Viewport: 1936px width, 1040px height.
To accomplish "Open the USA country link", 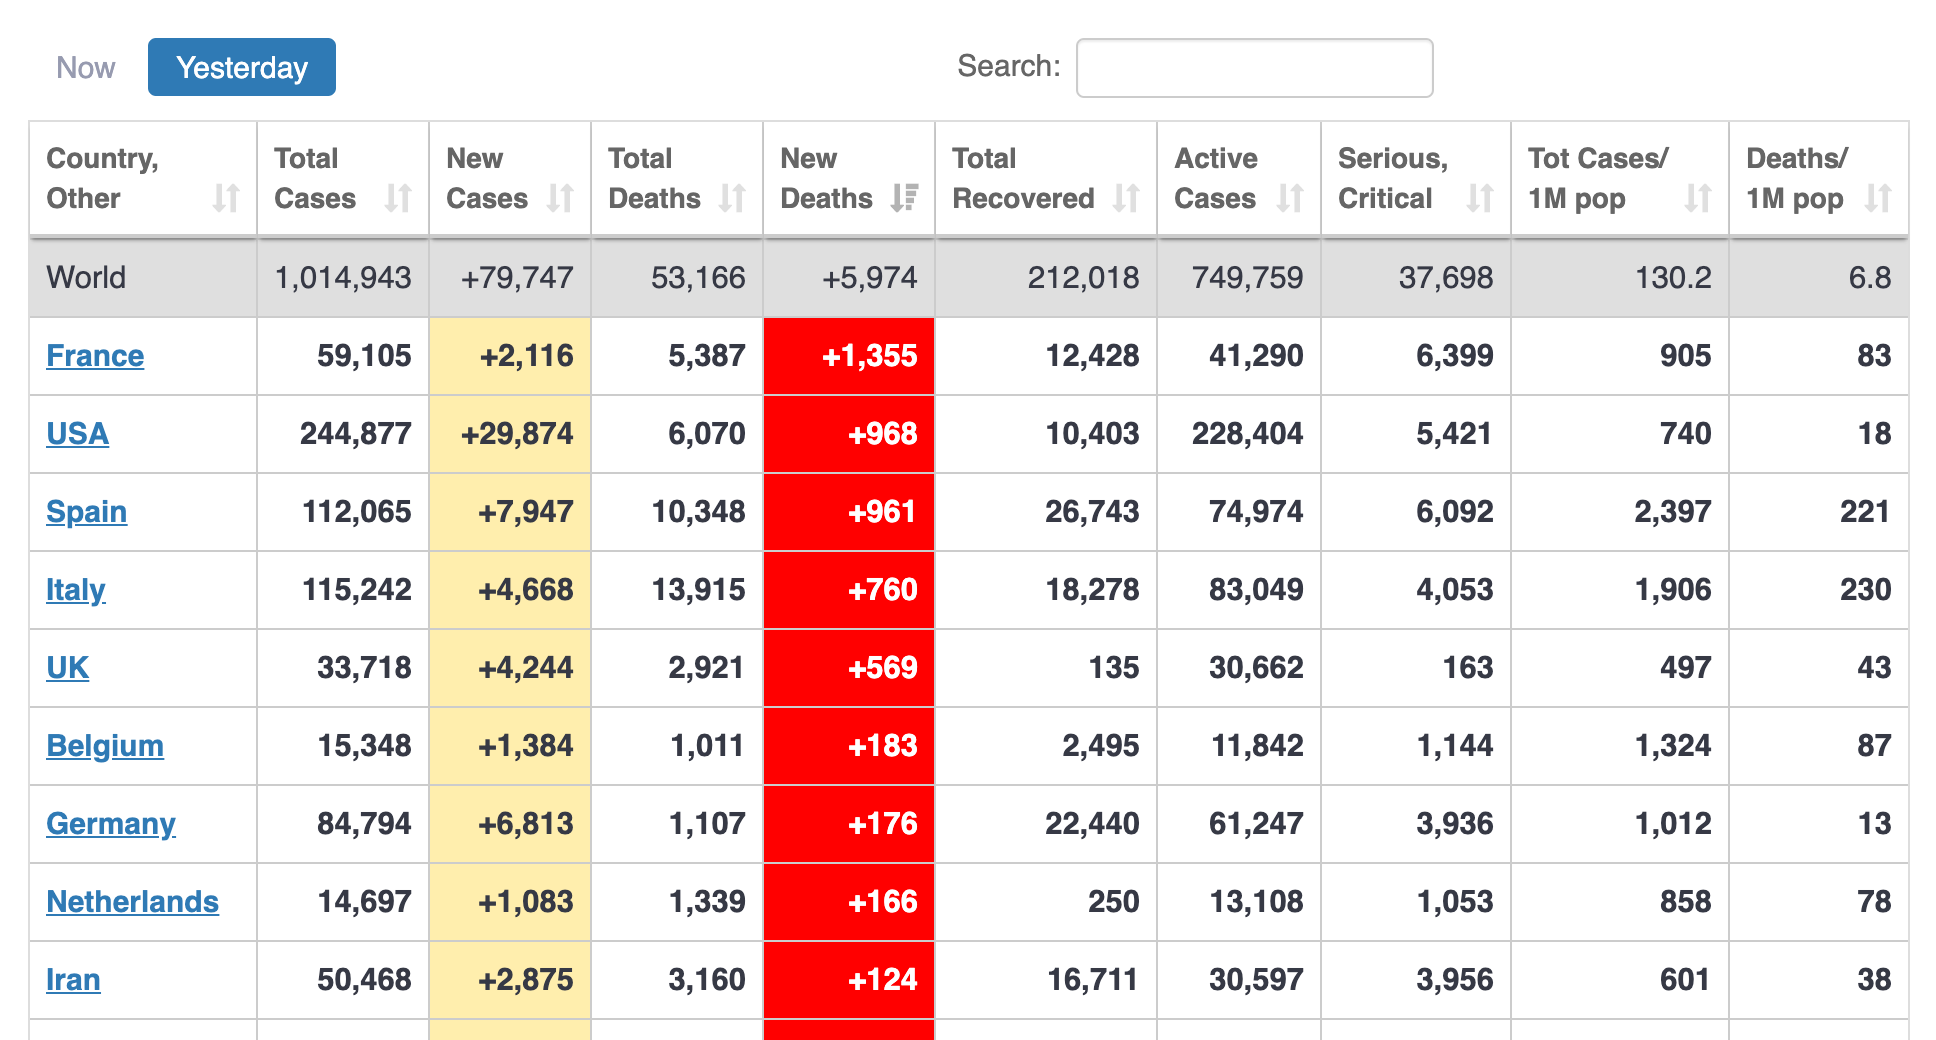I will coord(78,434).
